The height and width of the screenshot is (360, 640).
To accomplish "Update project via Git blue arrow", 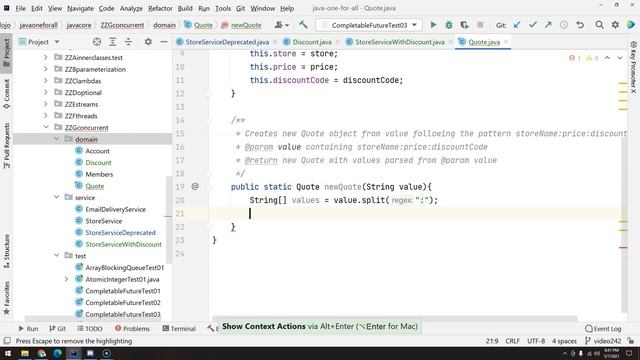I will pos(517,25).
